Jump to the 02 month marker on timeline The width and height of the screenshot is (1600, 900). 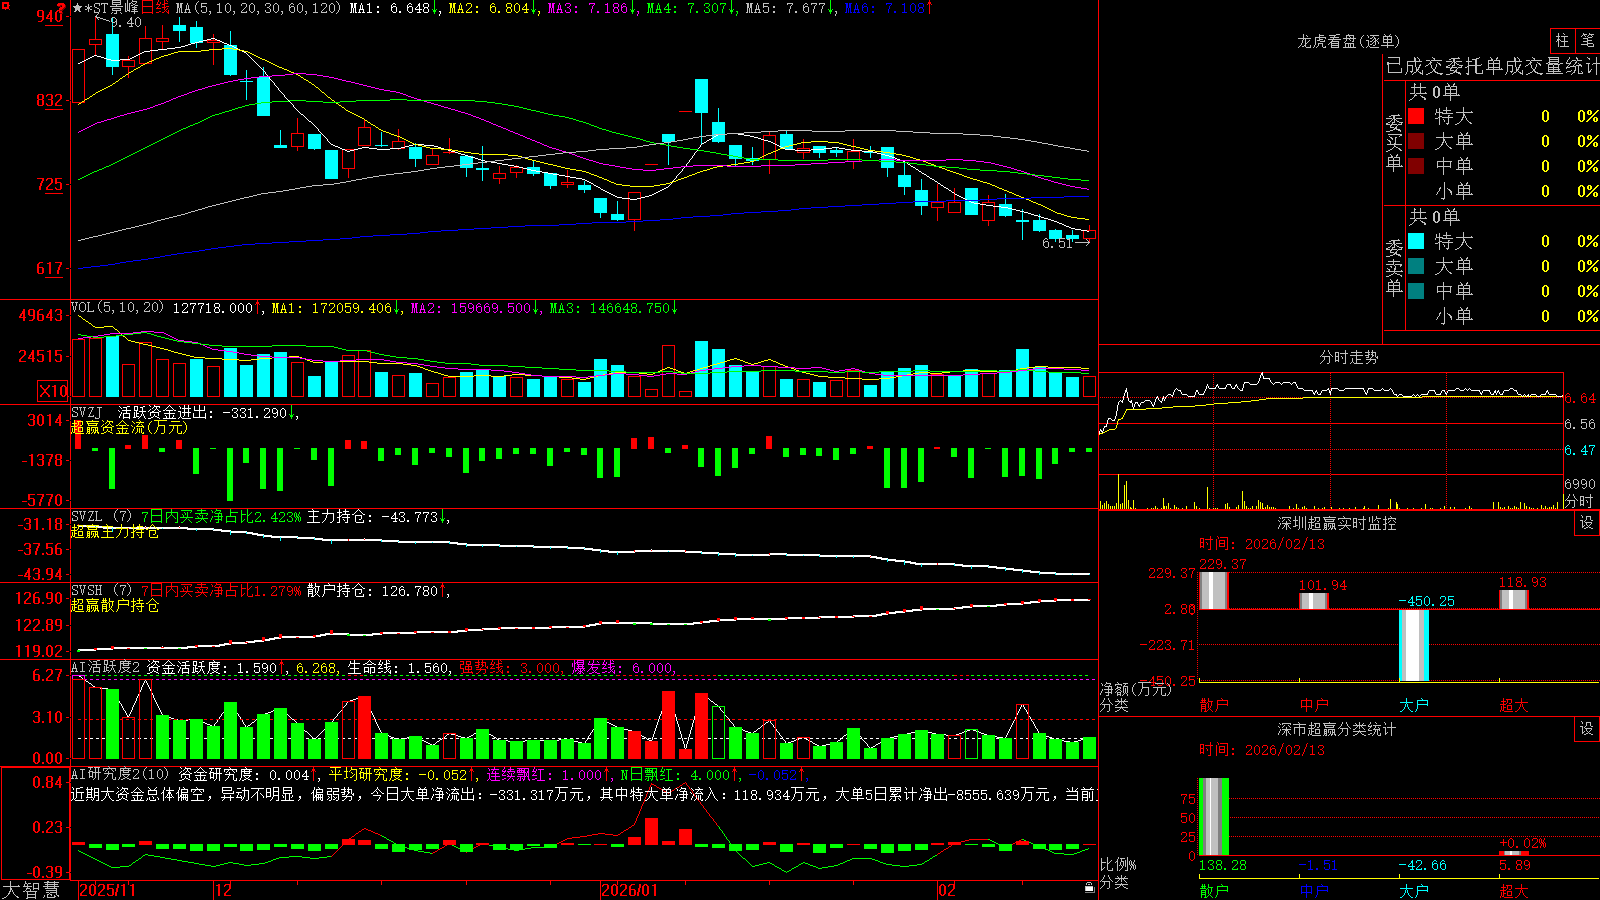point(947,890)
